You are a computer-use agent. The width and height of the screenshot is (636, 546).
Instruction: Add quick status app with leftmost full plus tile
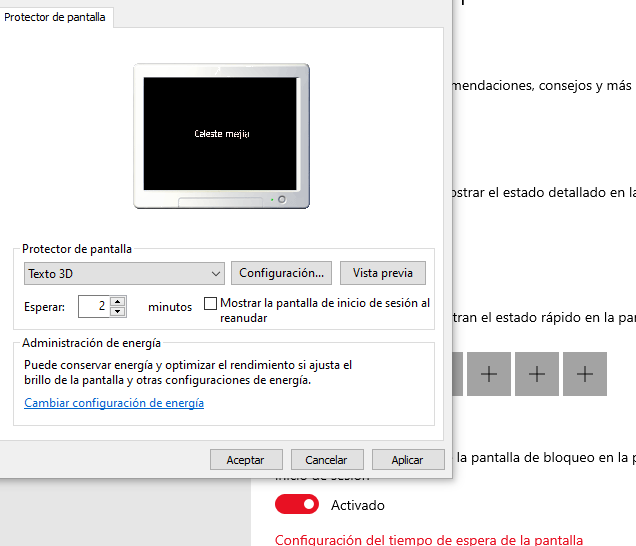[488, 374]
